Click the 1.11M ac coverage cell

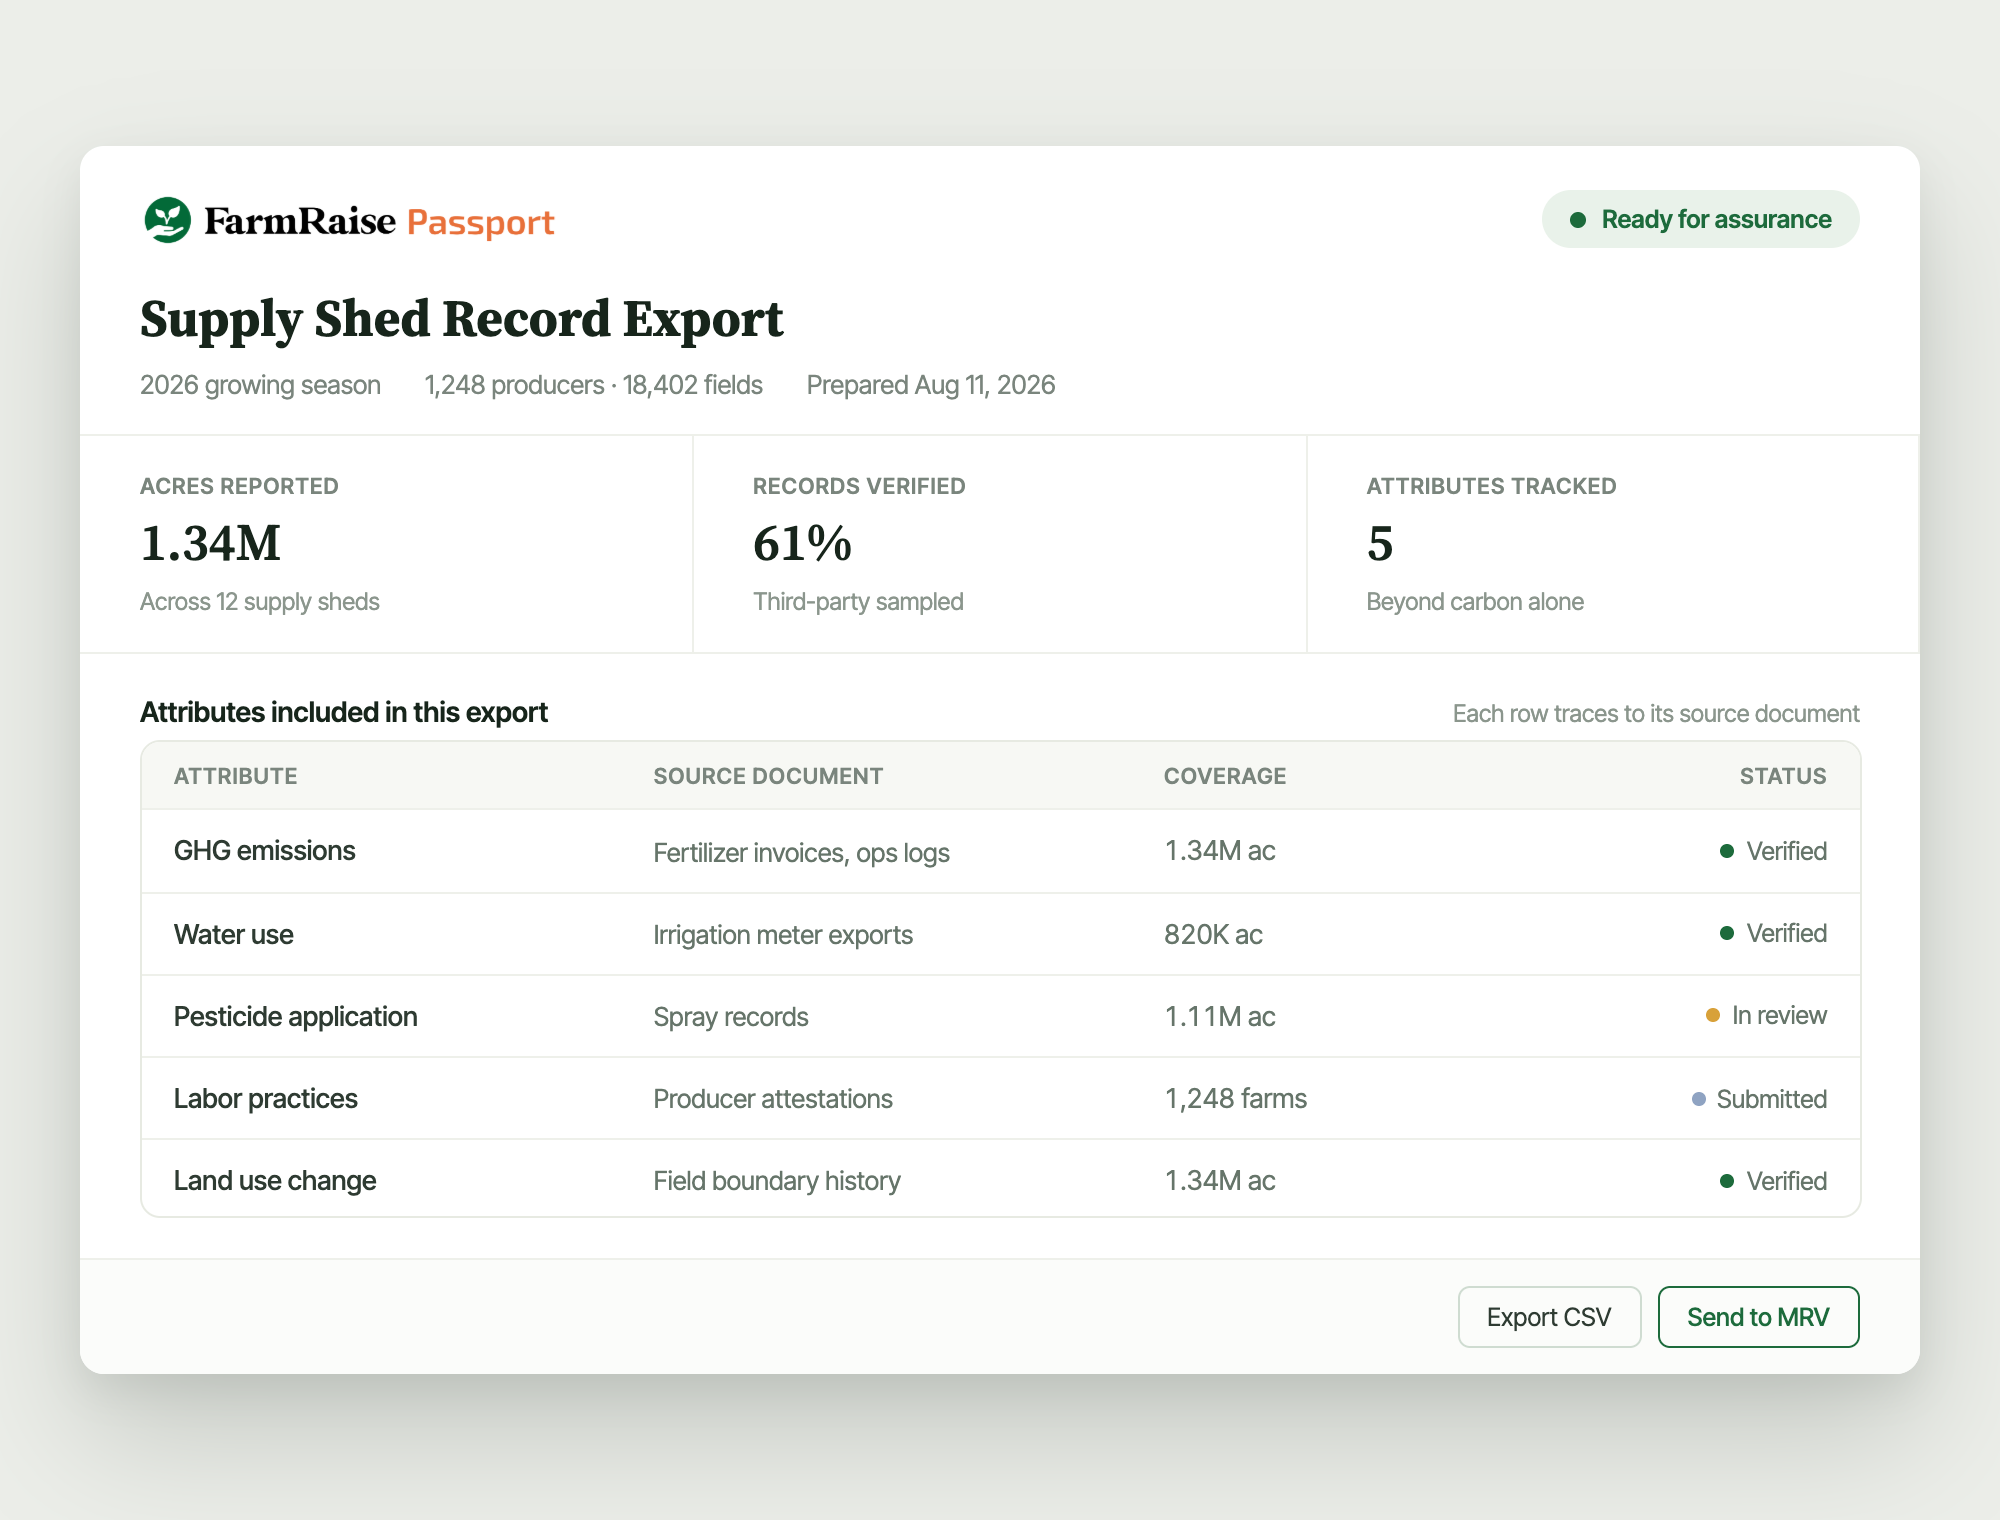click(1220, 1017)
